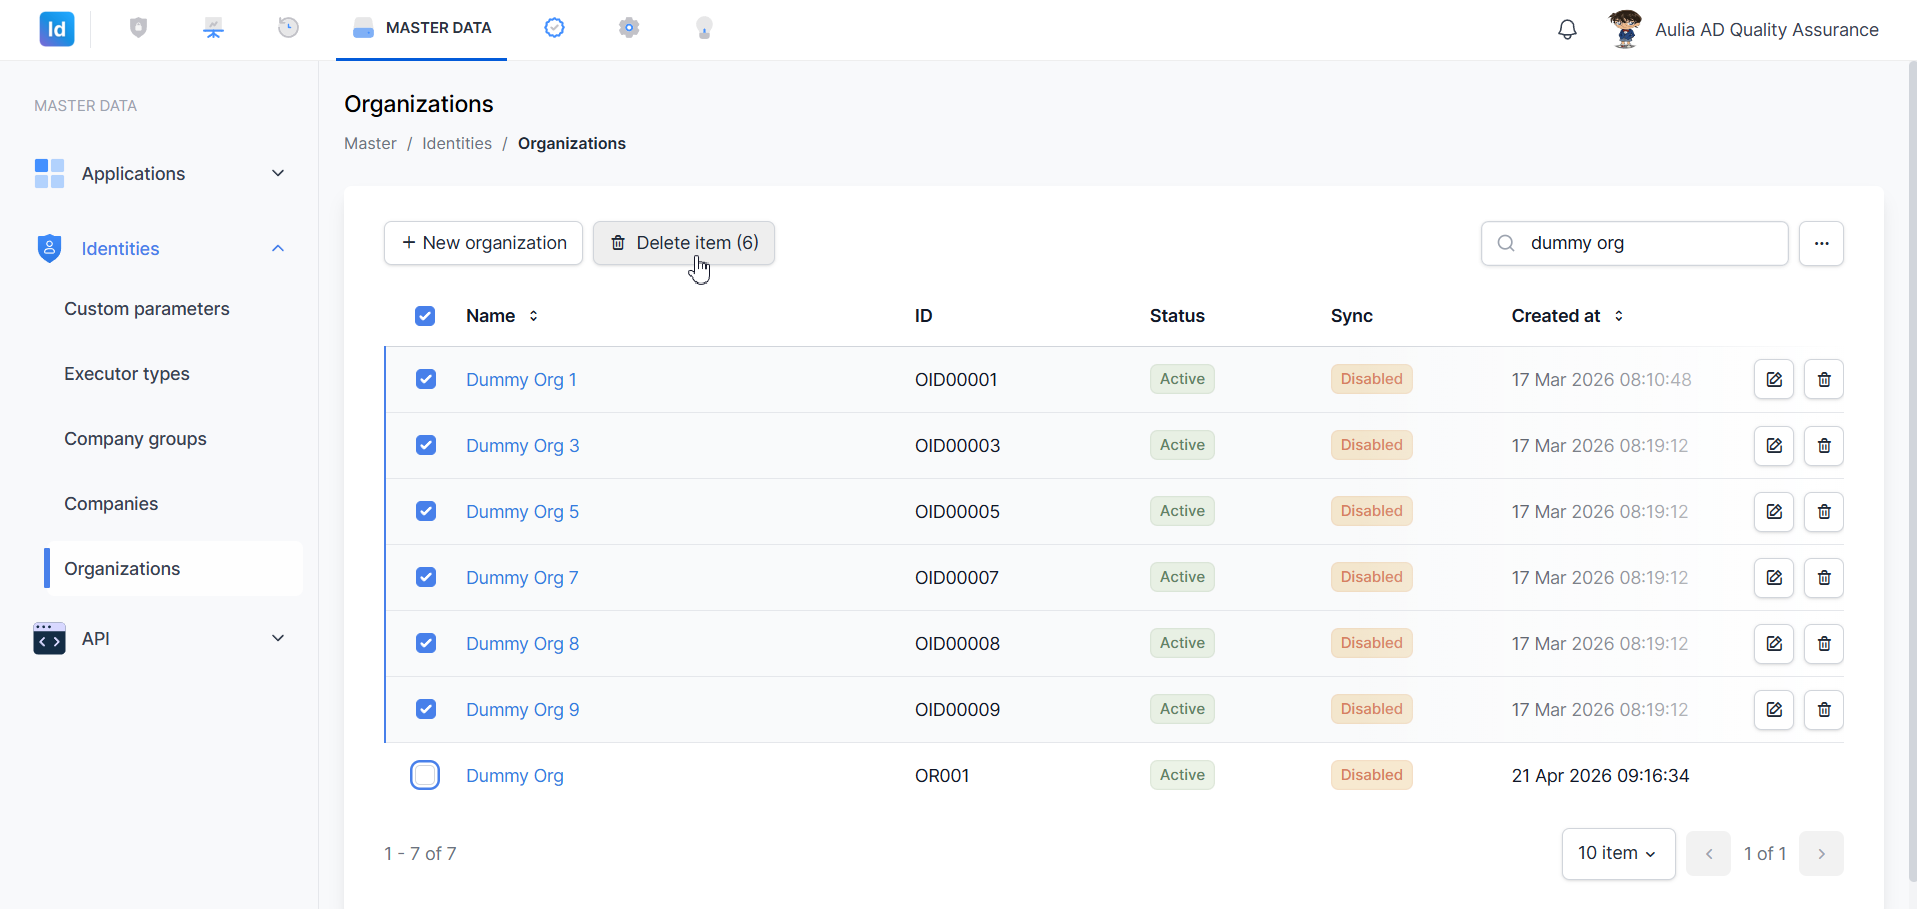The width and height of the screenshot is (1917, 909).
Task: Go to next page arrow
Action: (x=1821, y=854)
